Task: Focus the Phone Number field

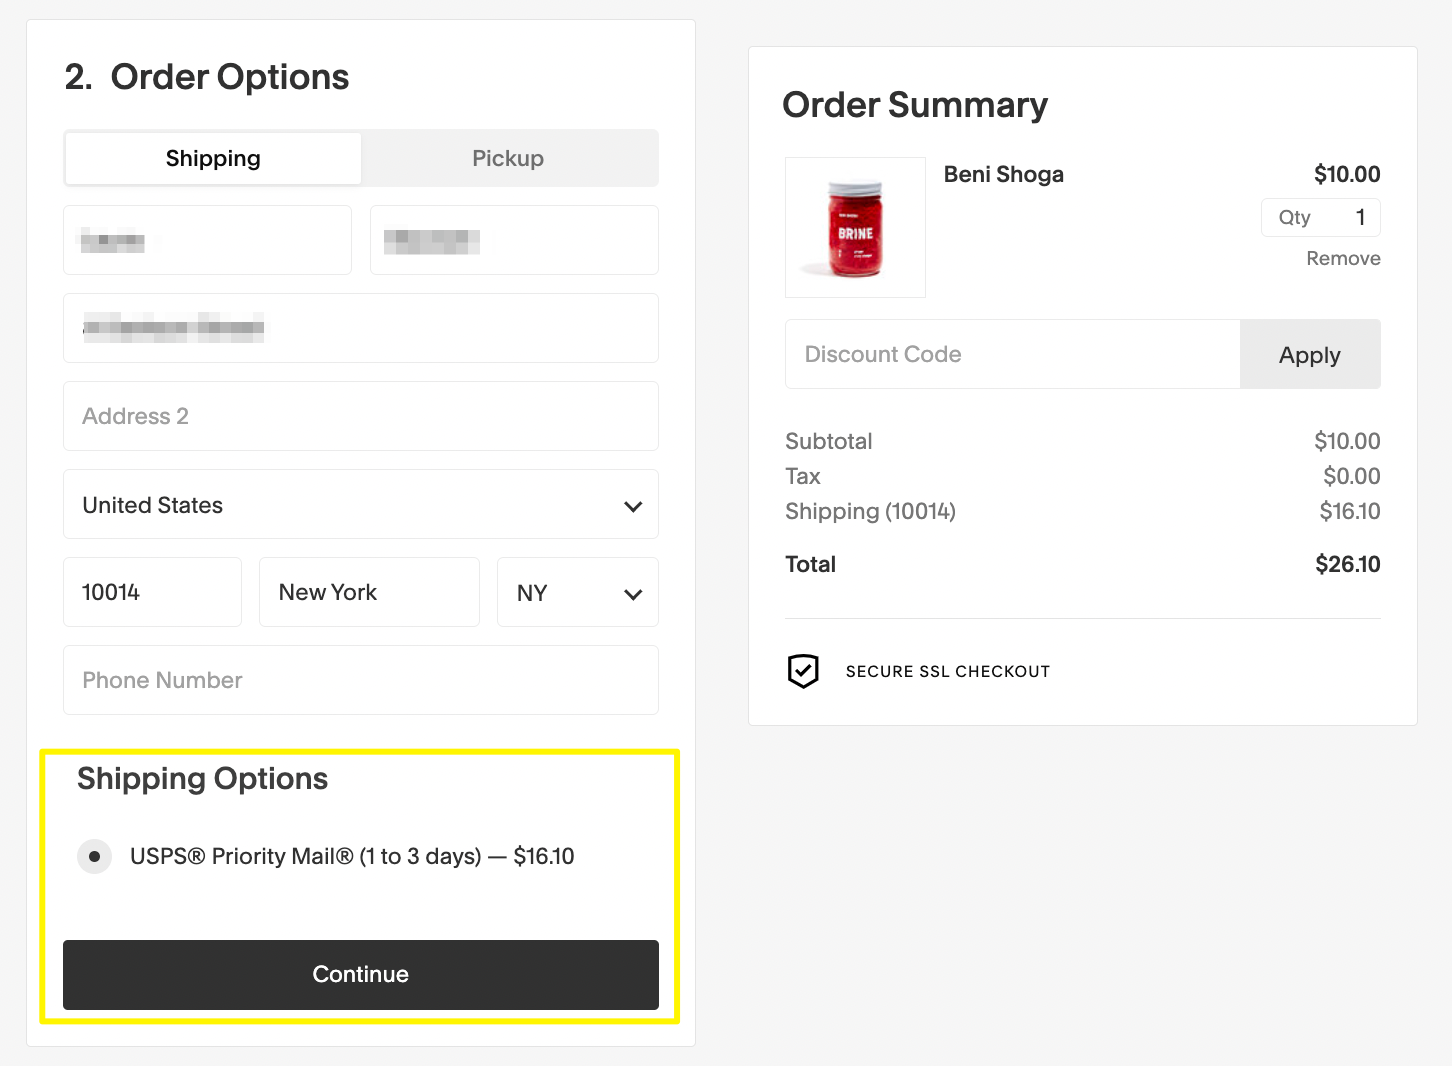Action: [x=361, y=680]
